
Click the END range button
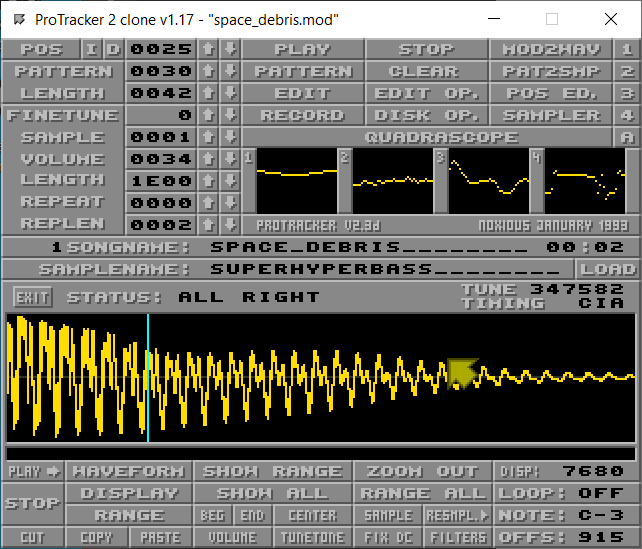click(x=252, y=515)
